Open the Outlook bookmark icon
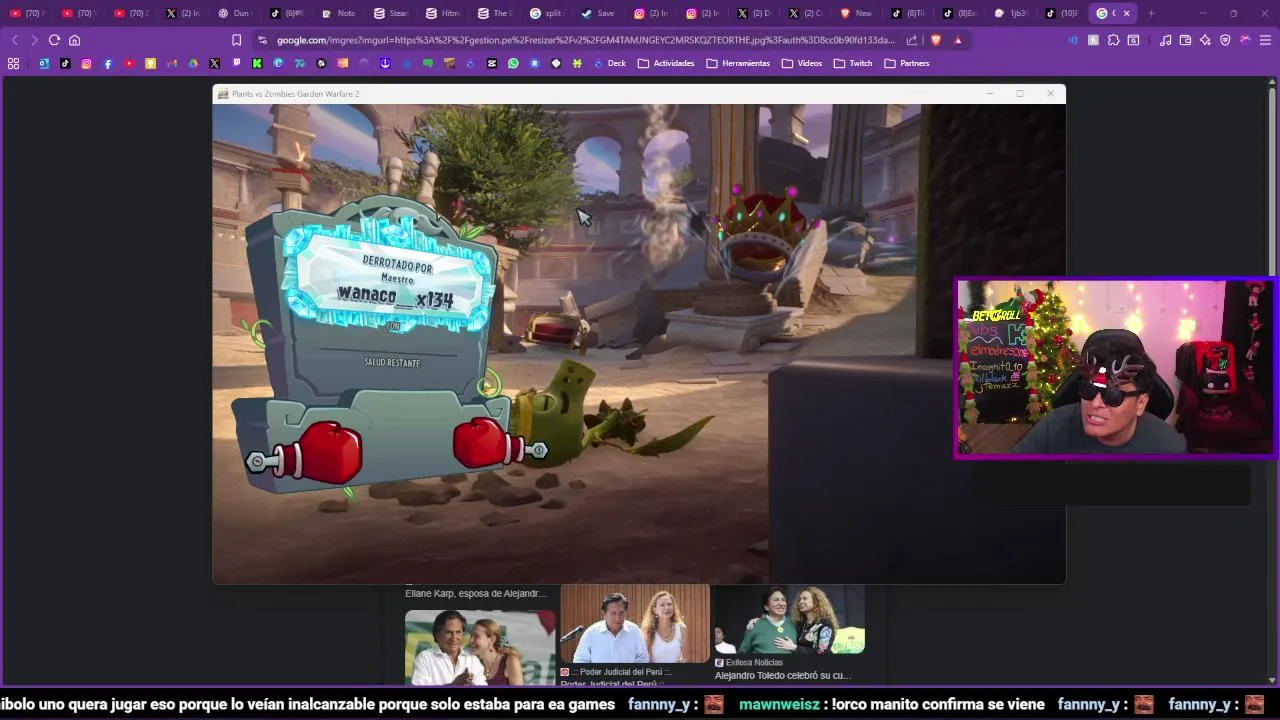The image size is (1280, 720). click(x=44, y=63)
